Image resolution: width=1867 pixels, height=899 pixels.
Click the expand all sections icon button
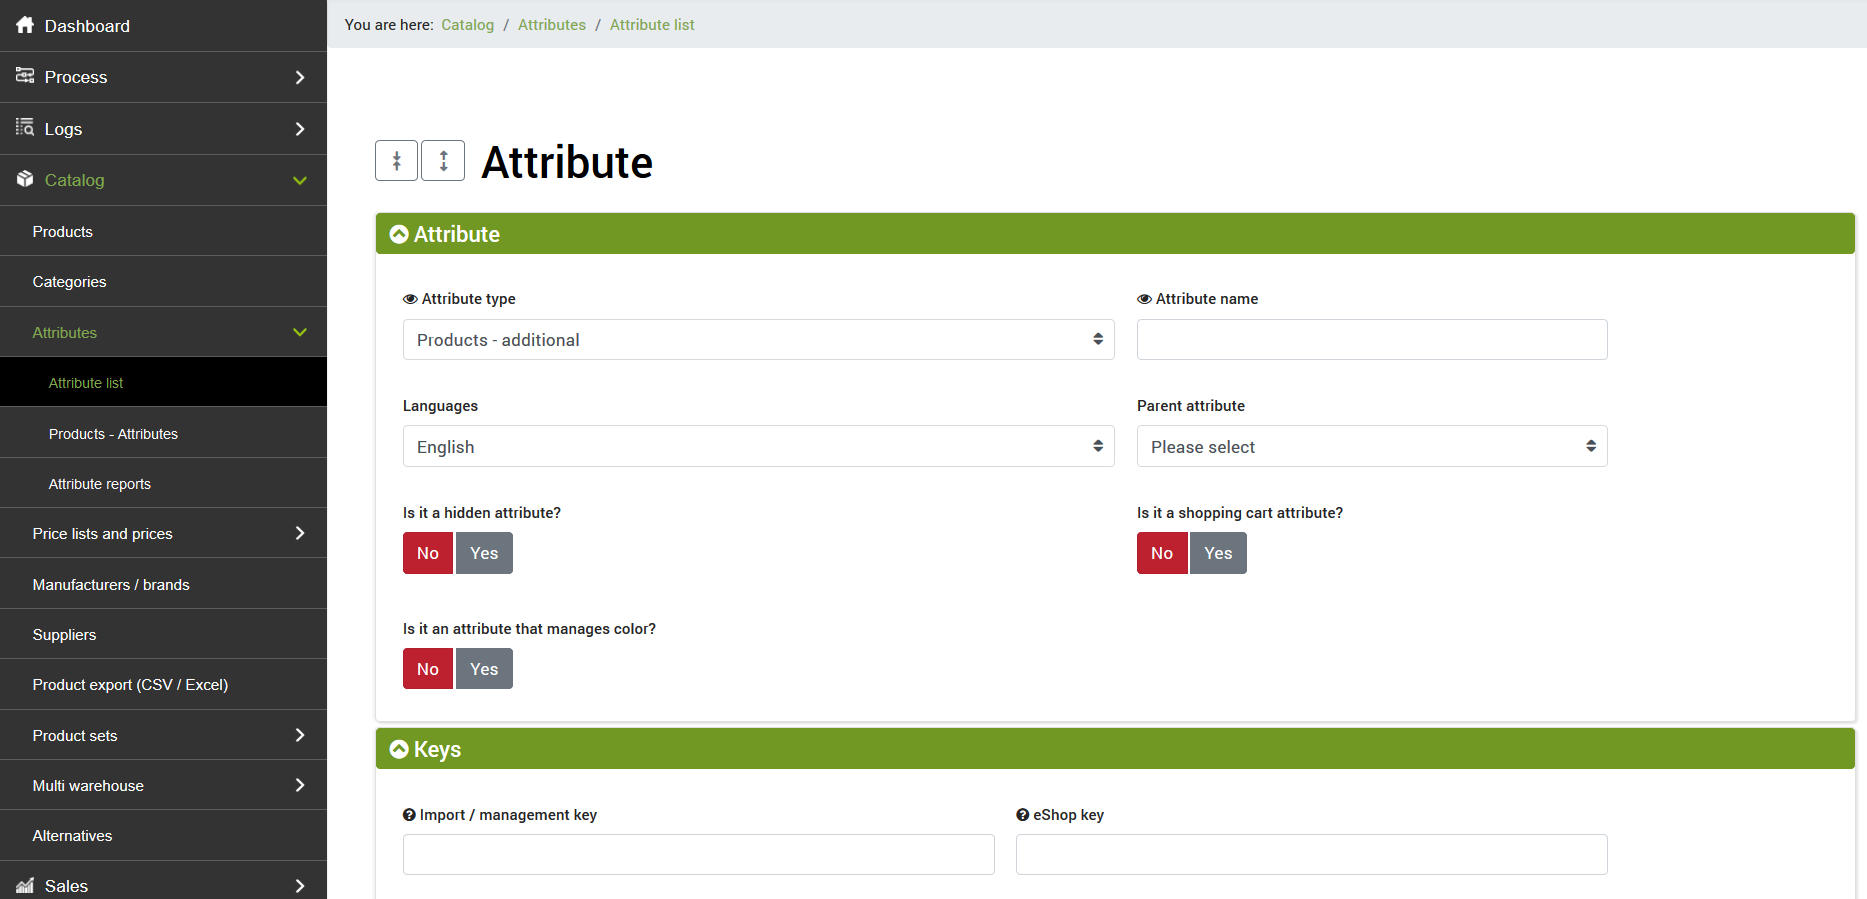[x=443, y=161]
